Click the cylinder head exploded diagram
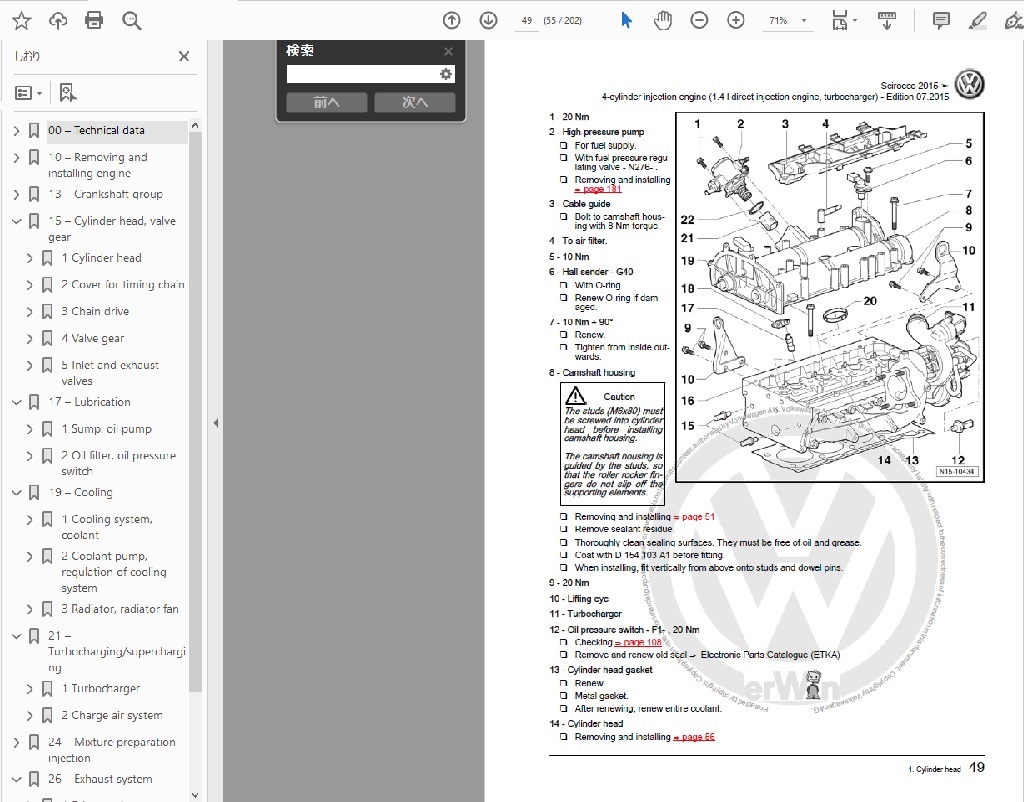The width and height of the screenshot is (1024, 802). click(829, 297)
